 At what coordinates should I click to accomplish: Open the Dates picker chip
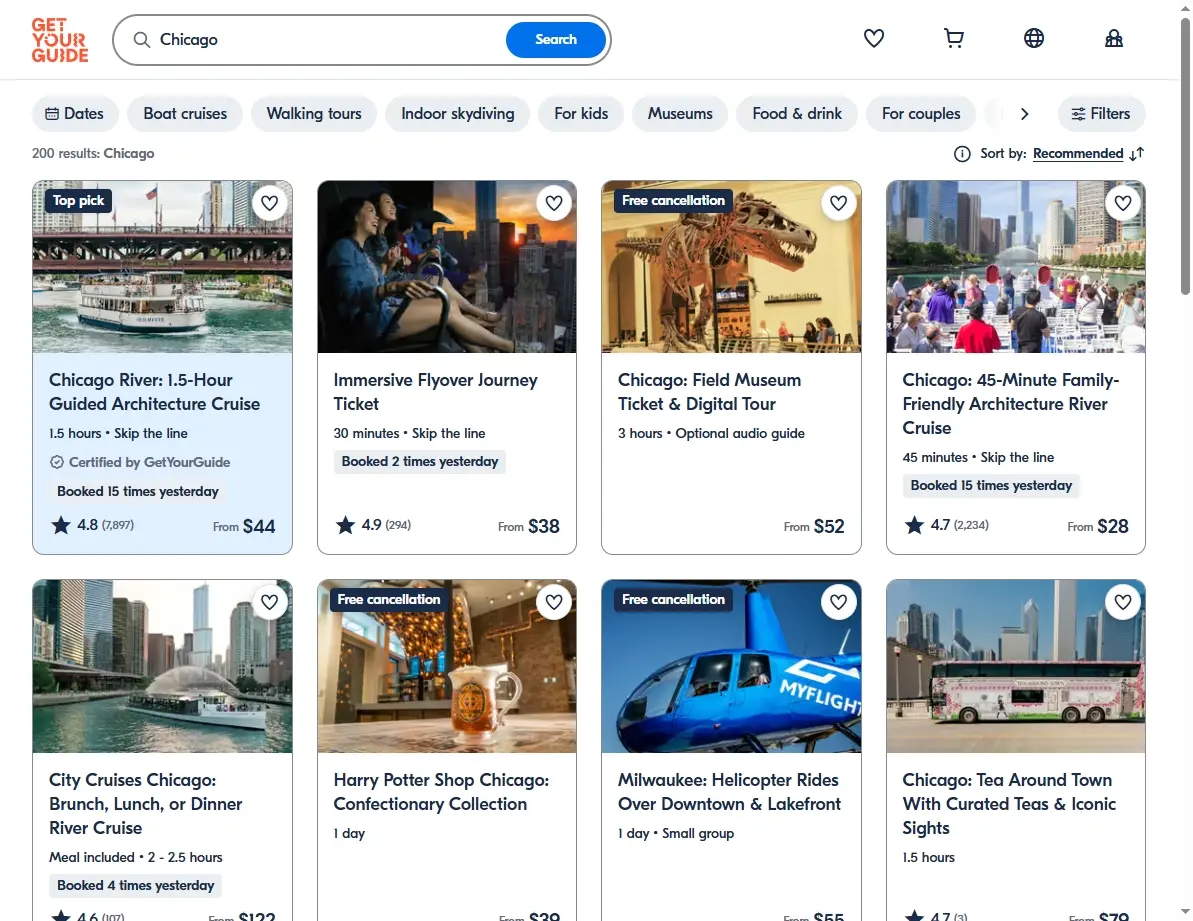click(x=75, y=113)
